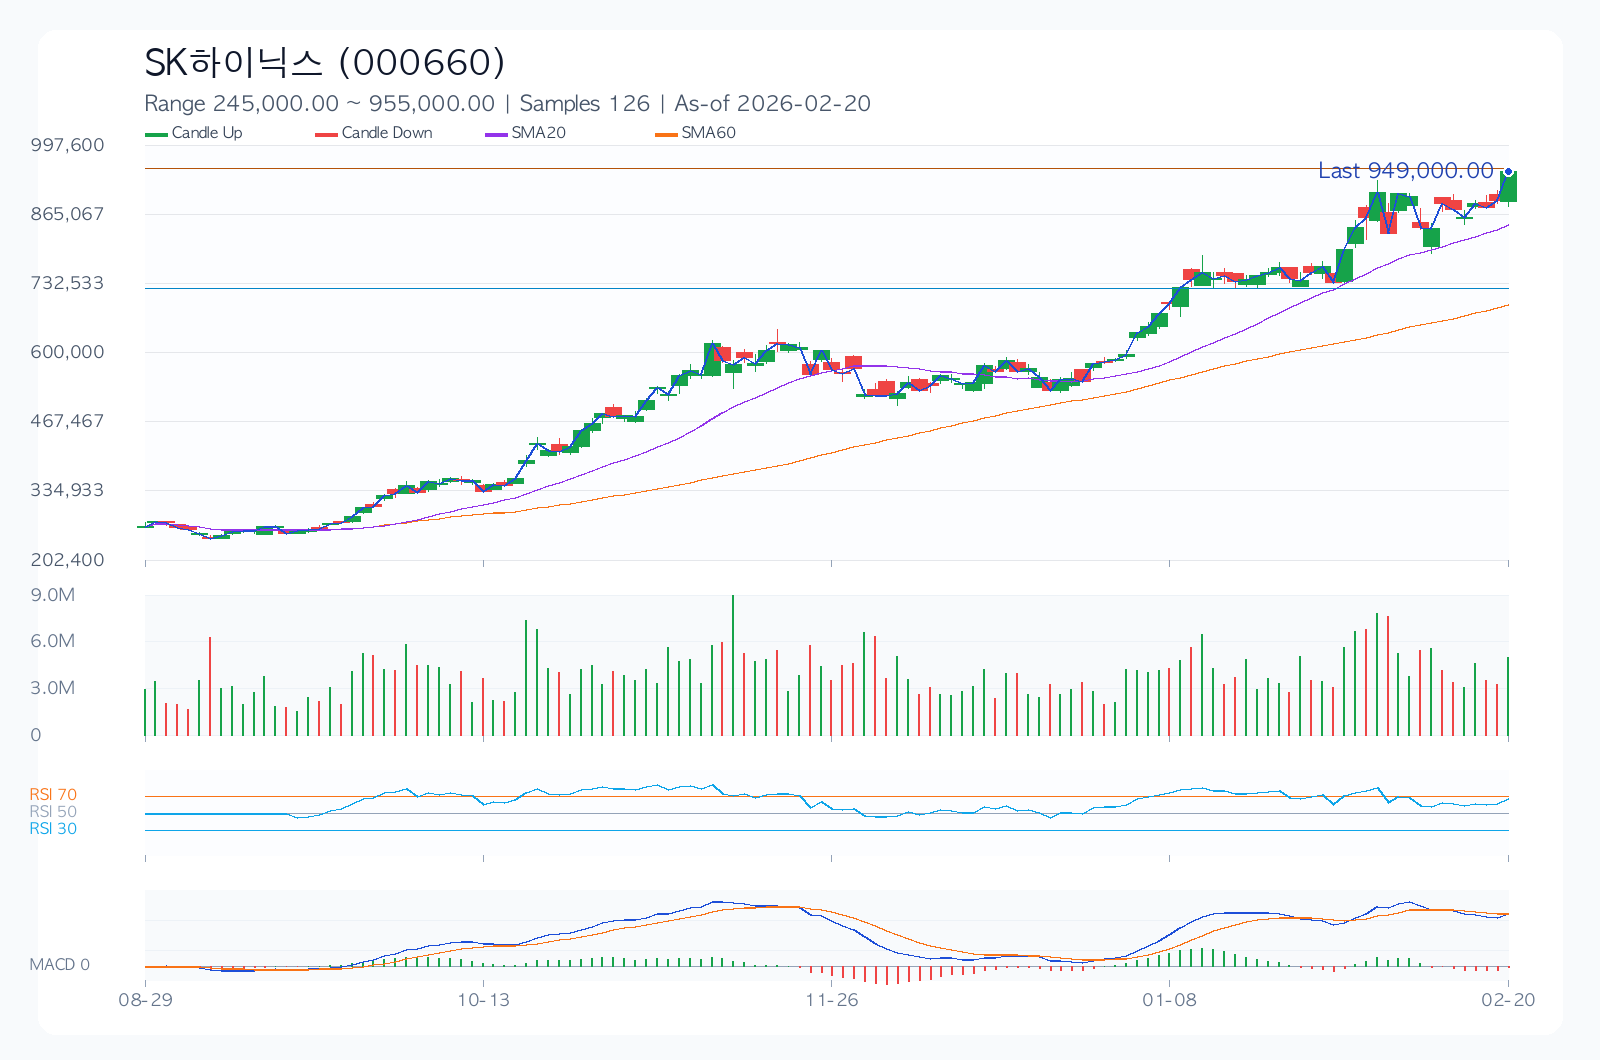Screen dimensions: 1600x1060
Task: Click the RSI 70 threshold label
Action: coord(53,795)
